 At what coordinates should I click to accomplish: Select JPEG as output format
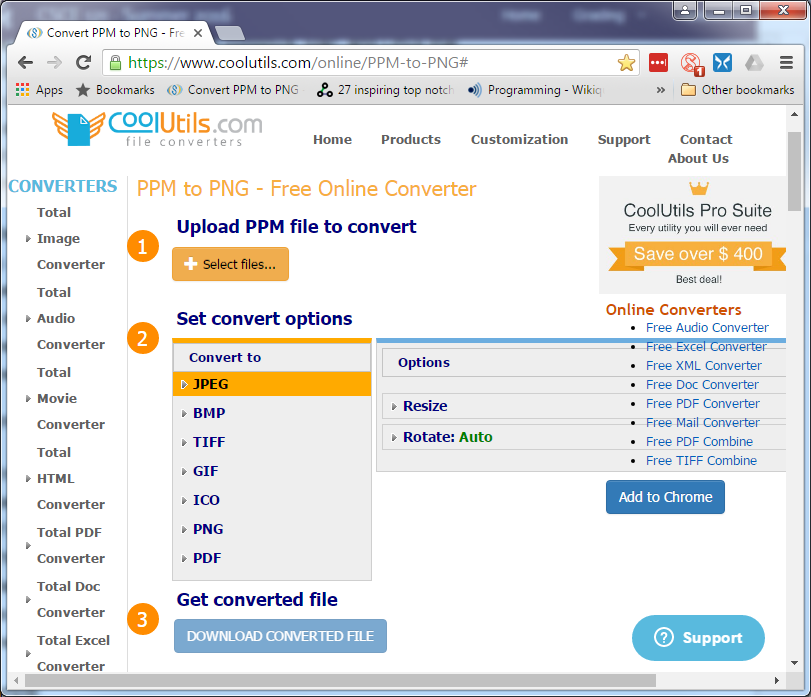[272, 384]
